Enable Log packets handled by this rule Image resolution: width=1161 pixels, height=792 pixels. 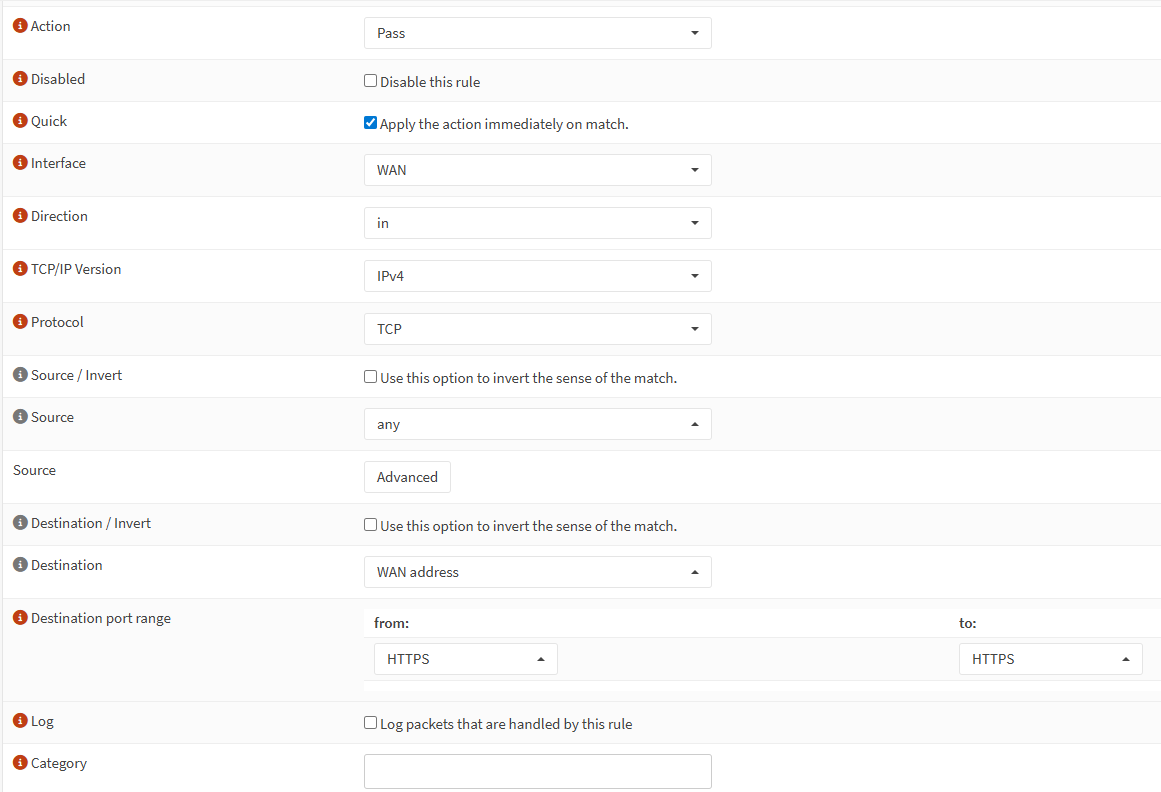pos(371,723)
